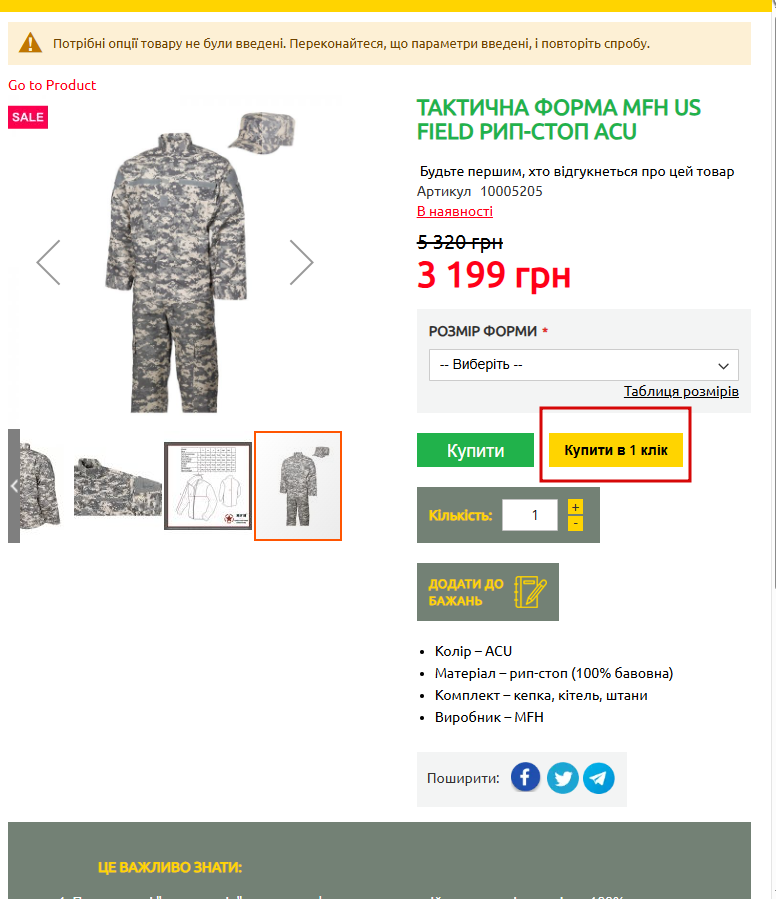The width and height of the screenshot is (776, 899).
Task: Show previous product image with left arrow
Action: tap(49, 262)
